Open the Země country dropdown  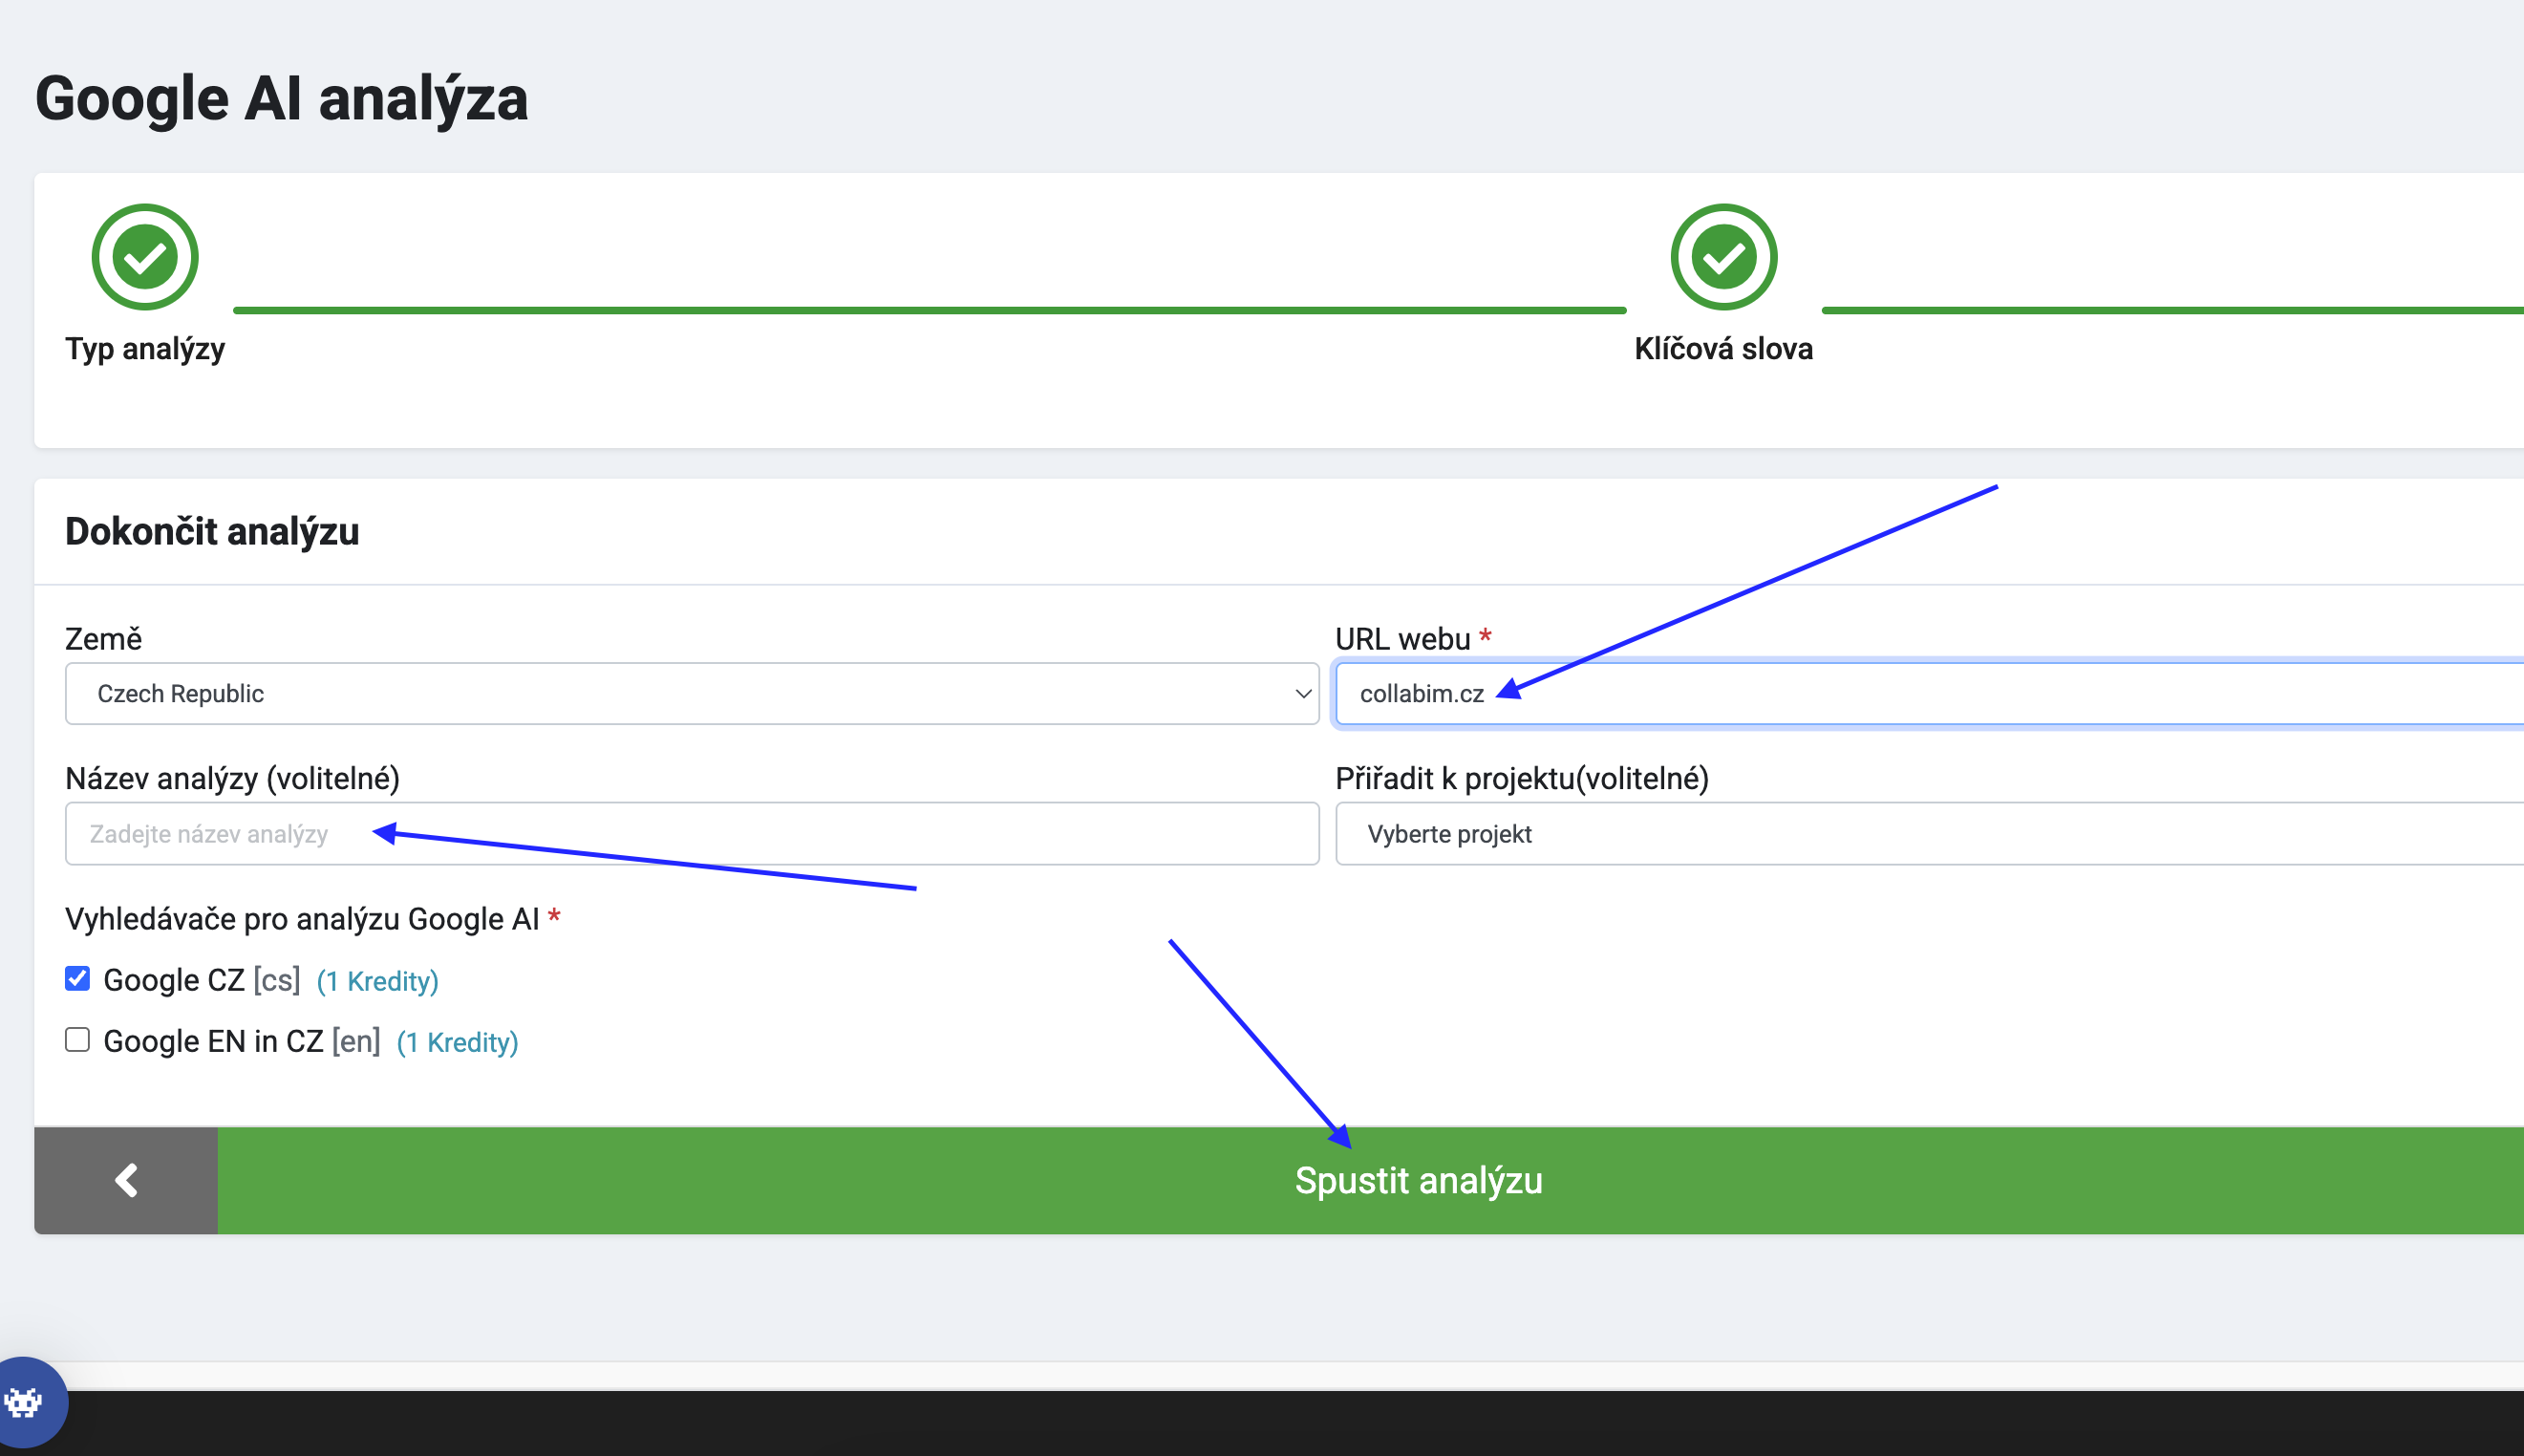coord(692,693)
